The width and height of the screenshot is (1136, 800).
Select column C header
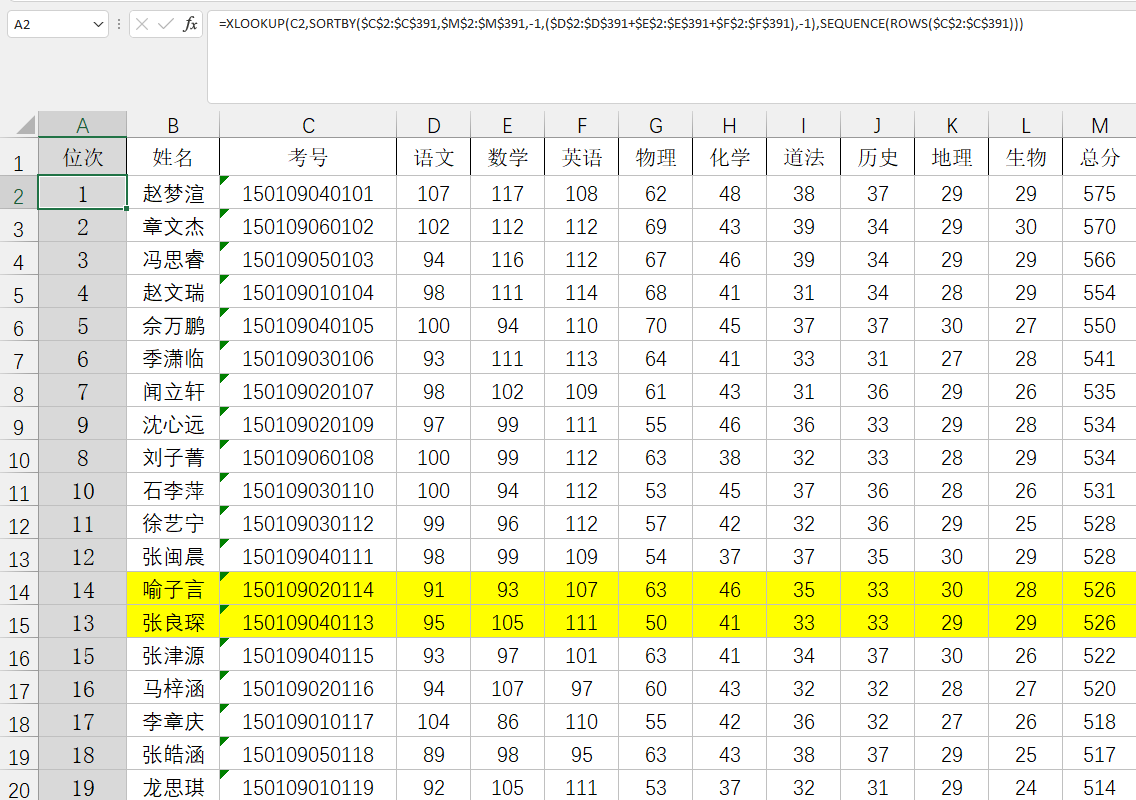[x=308, y=125]
